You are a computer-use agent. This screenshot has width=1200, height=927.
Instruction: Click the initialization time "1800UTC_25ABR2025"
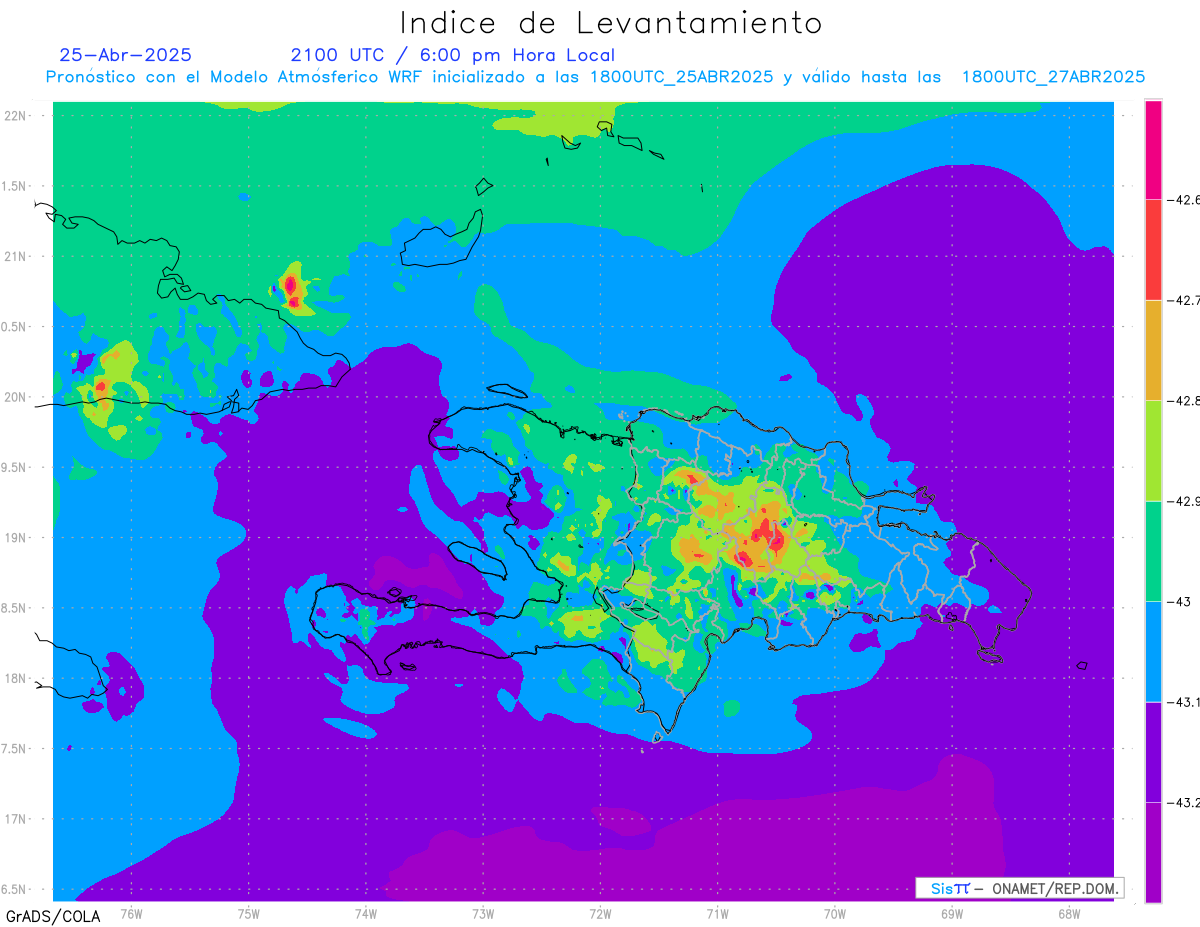[x=682, y=77]
